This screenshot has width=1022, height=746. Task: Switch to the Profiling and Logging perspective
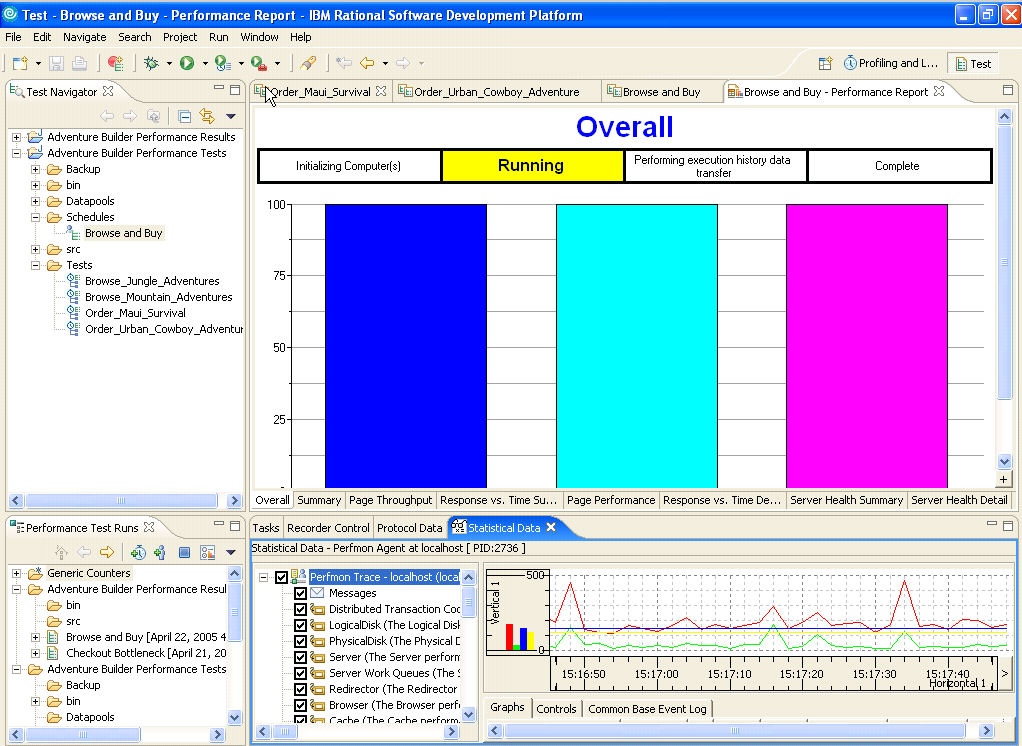pos(890,63)
